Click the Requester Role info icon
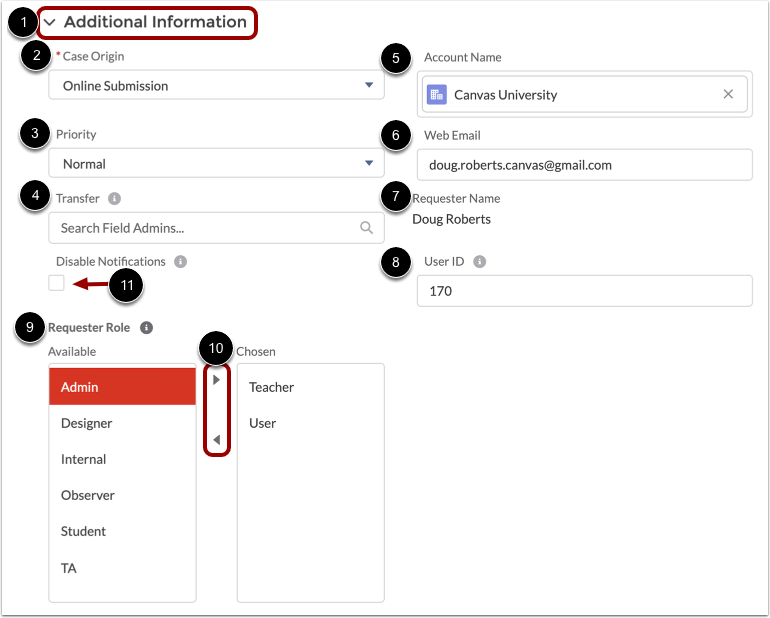Viewport: 770px width, 618px height. [146, 328]
